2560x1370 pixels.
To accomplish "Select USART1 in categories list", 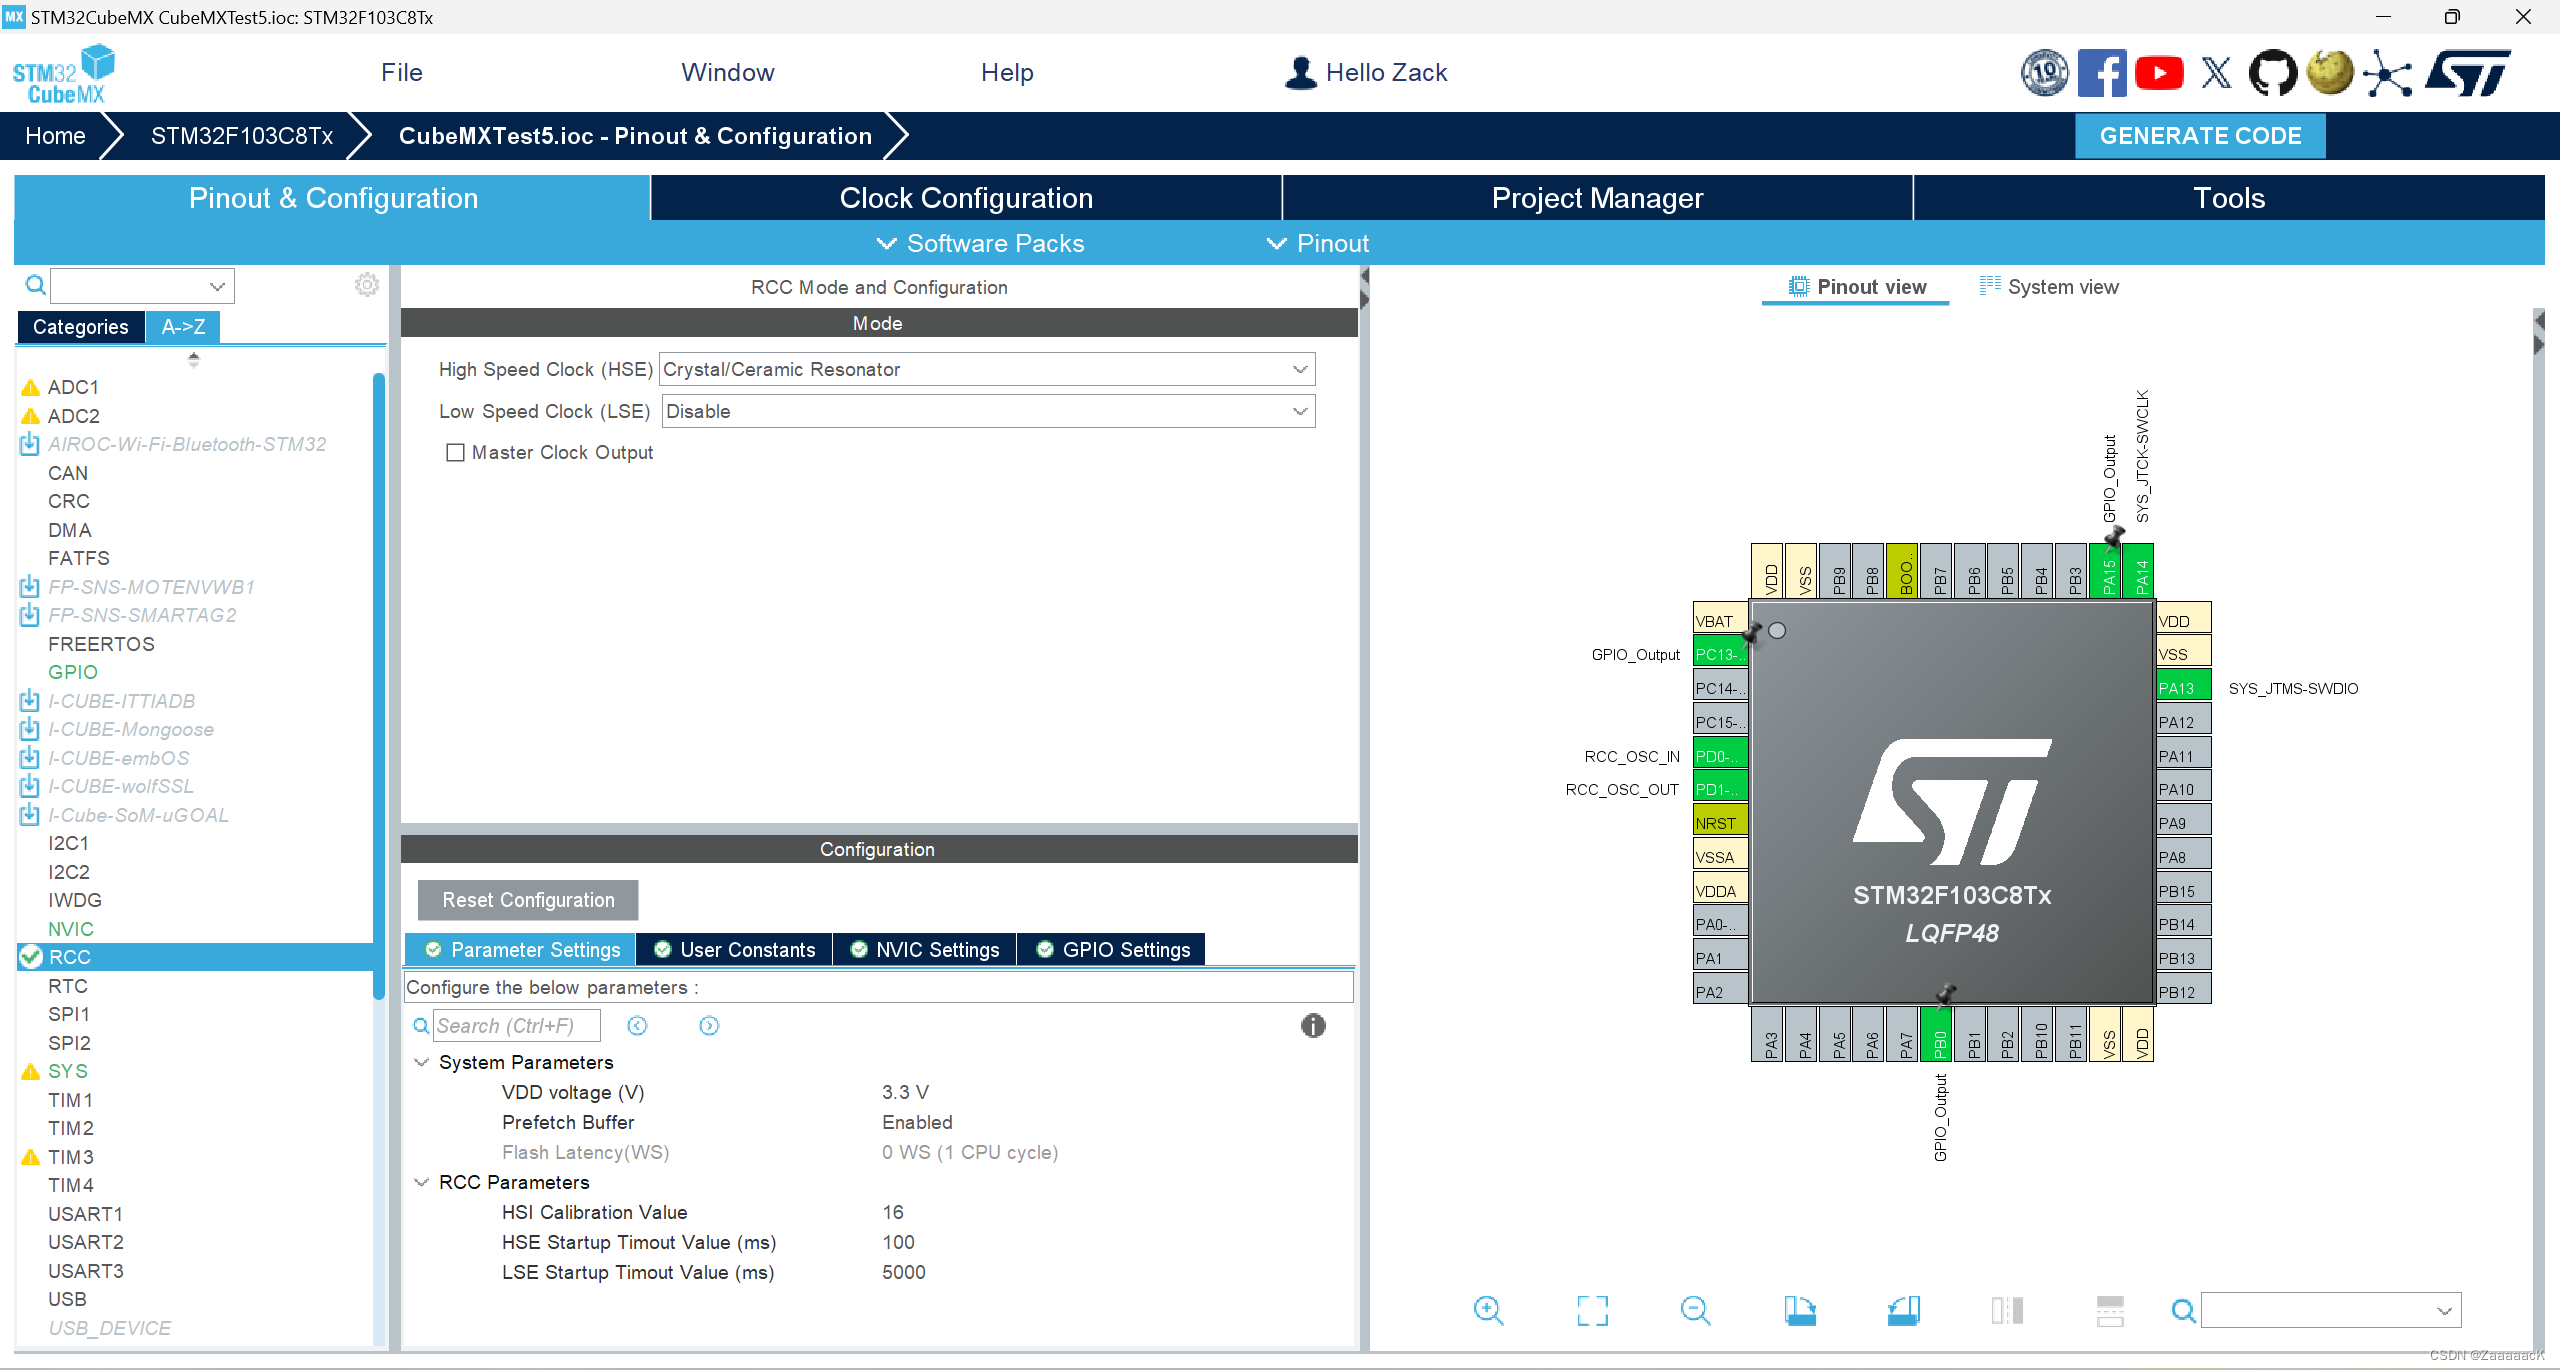I will [86, 1214].
